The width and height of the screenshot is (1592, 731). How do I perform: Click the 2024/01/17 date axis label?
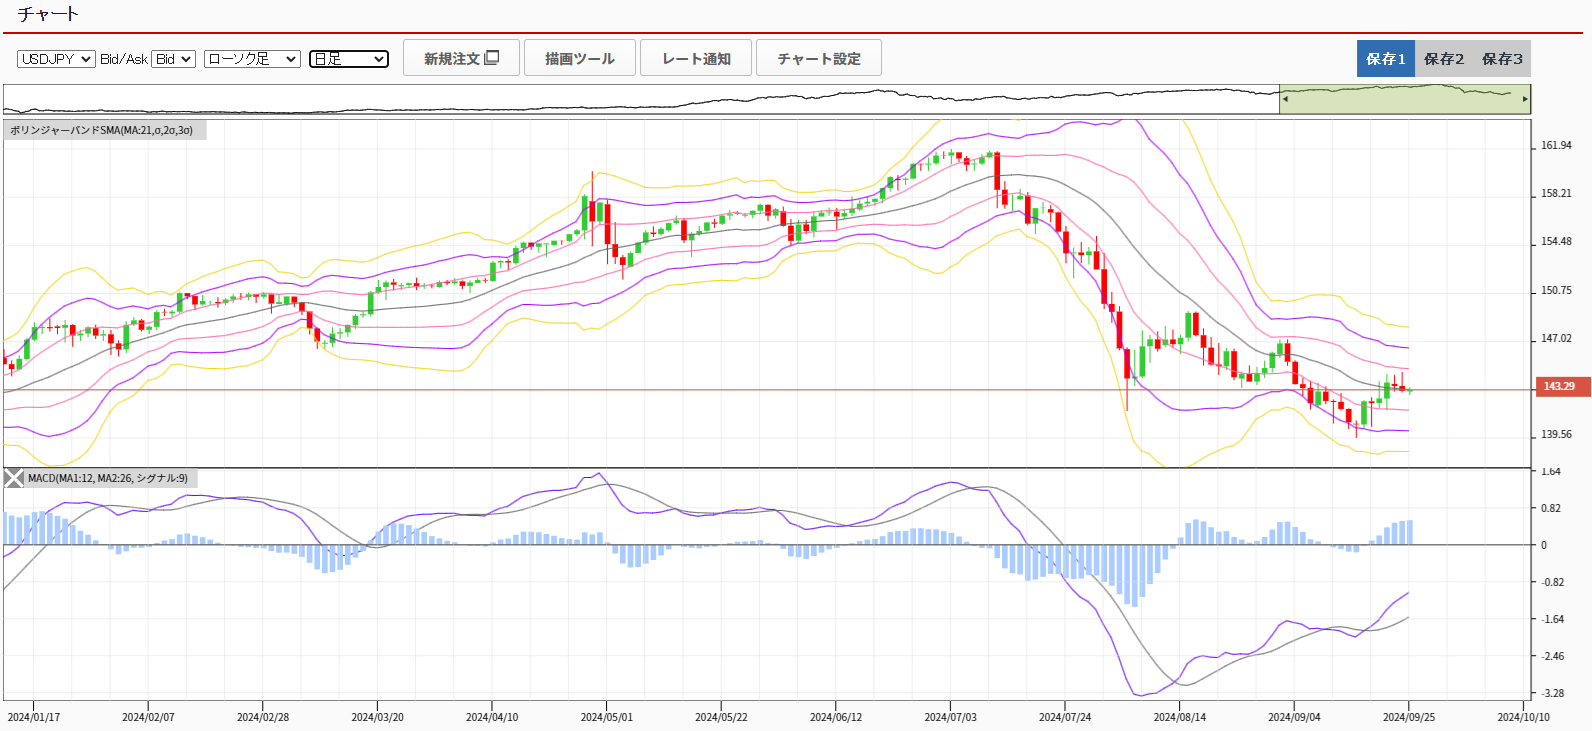click(x=34, y=717)
